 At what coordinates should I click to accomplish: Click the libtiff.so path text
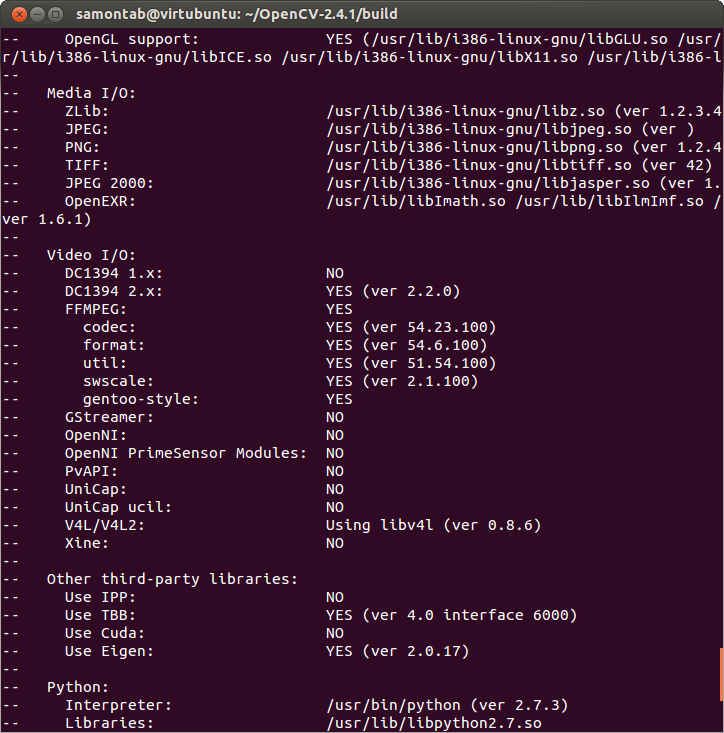point(479,165)
